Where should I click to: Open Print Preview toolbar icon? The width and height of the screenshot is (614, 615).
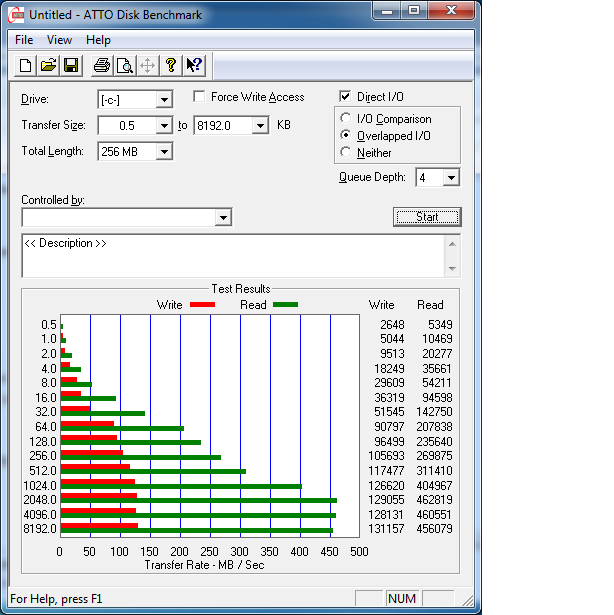(125, 65)
